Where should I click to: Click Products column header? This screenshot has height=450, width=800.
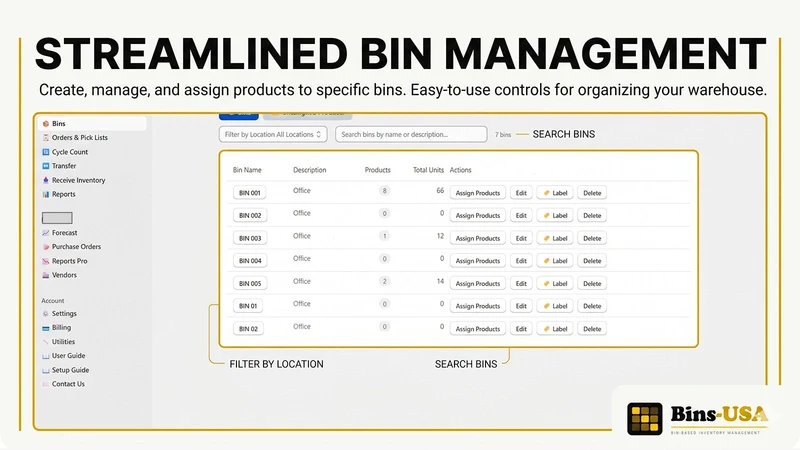pos(378,170)
